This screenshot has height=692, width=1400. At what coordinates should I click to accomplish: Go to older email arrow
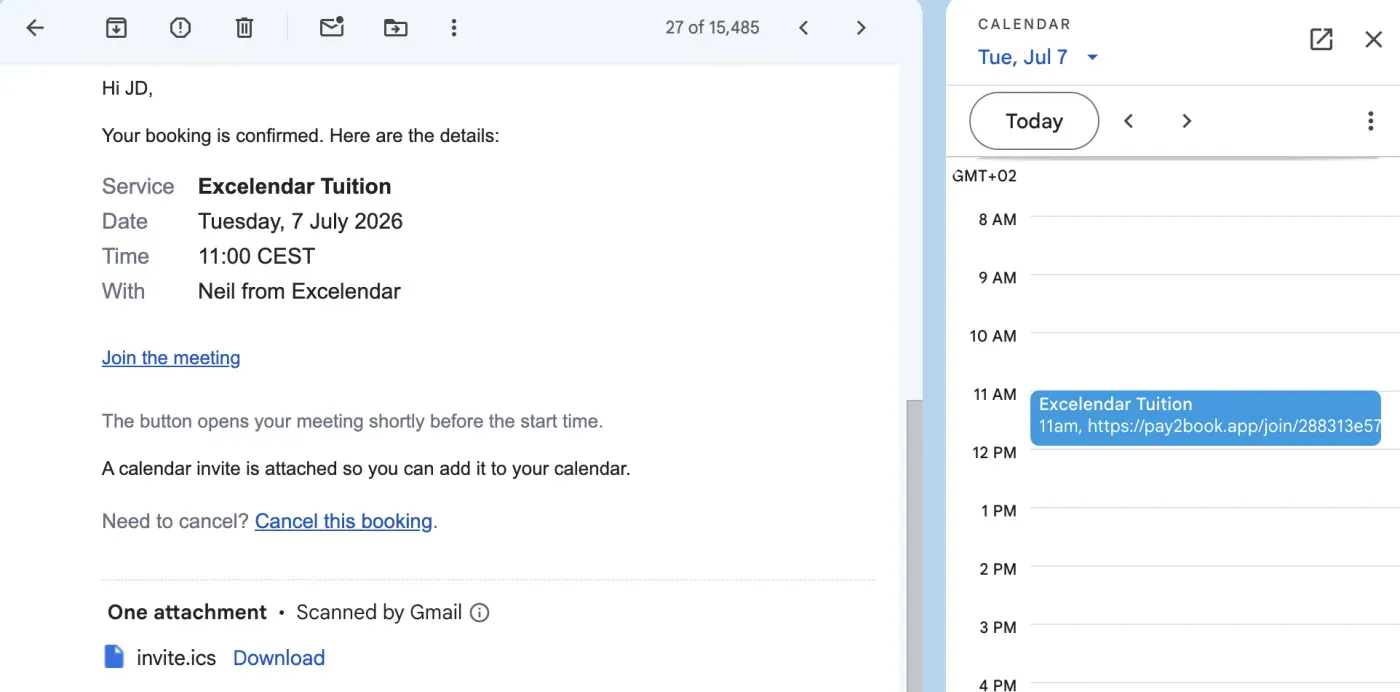coord(861,28)
